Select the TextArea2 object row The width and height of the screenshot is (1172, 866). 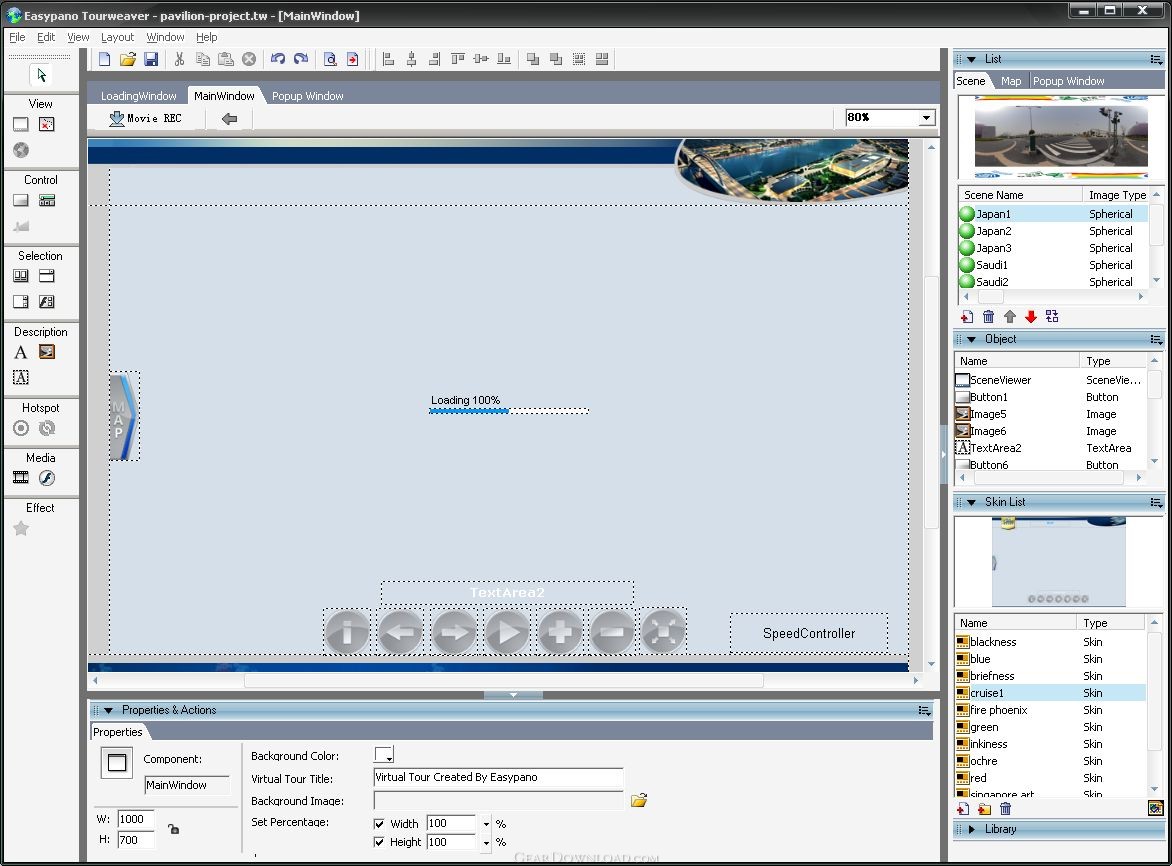coord(1049,448)
